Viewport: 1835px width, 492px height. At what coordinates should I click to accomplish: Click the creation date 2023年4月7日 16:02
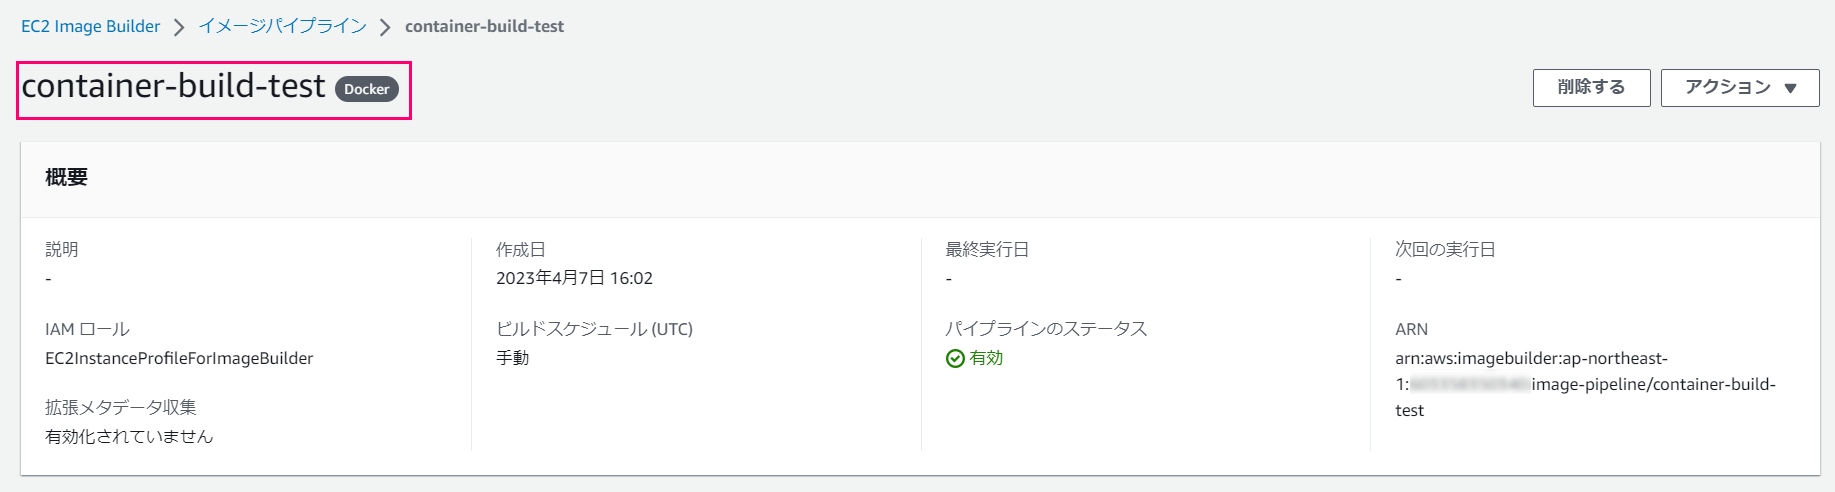coord(574,278)
